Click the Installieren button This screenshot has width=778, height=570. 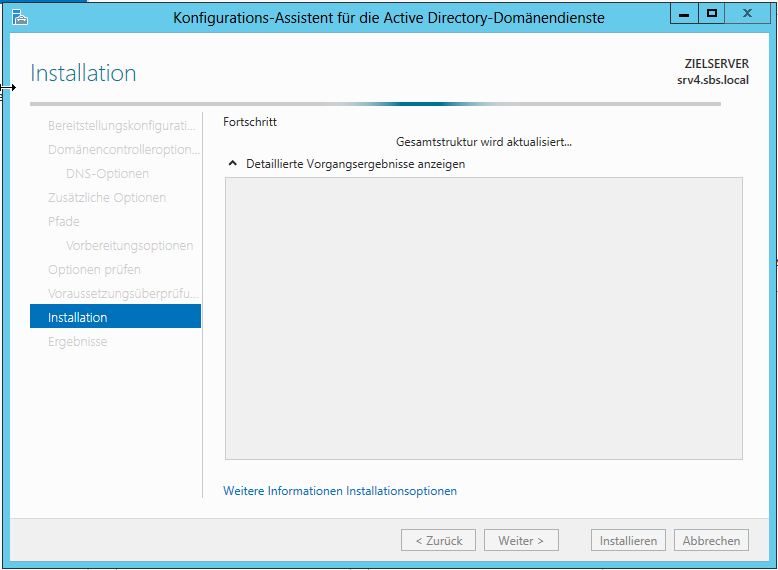628,540
